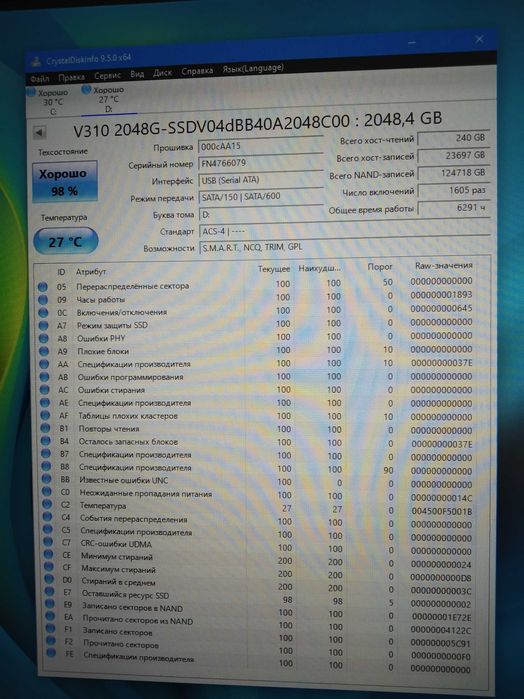
Task: Click status icon of AB Ошибки программирования
Action: pos(45,377)
